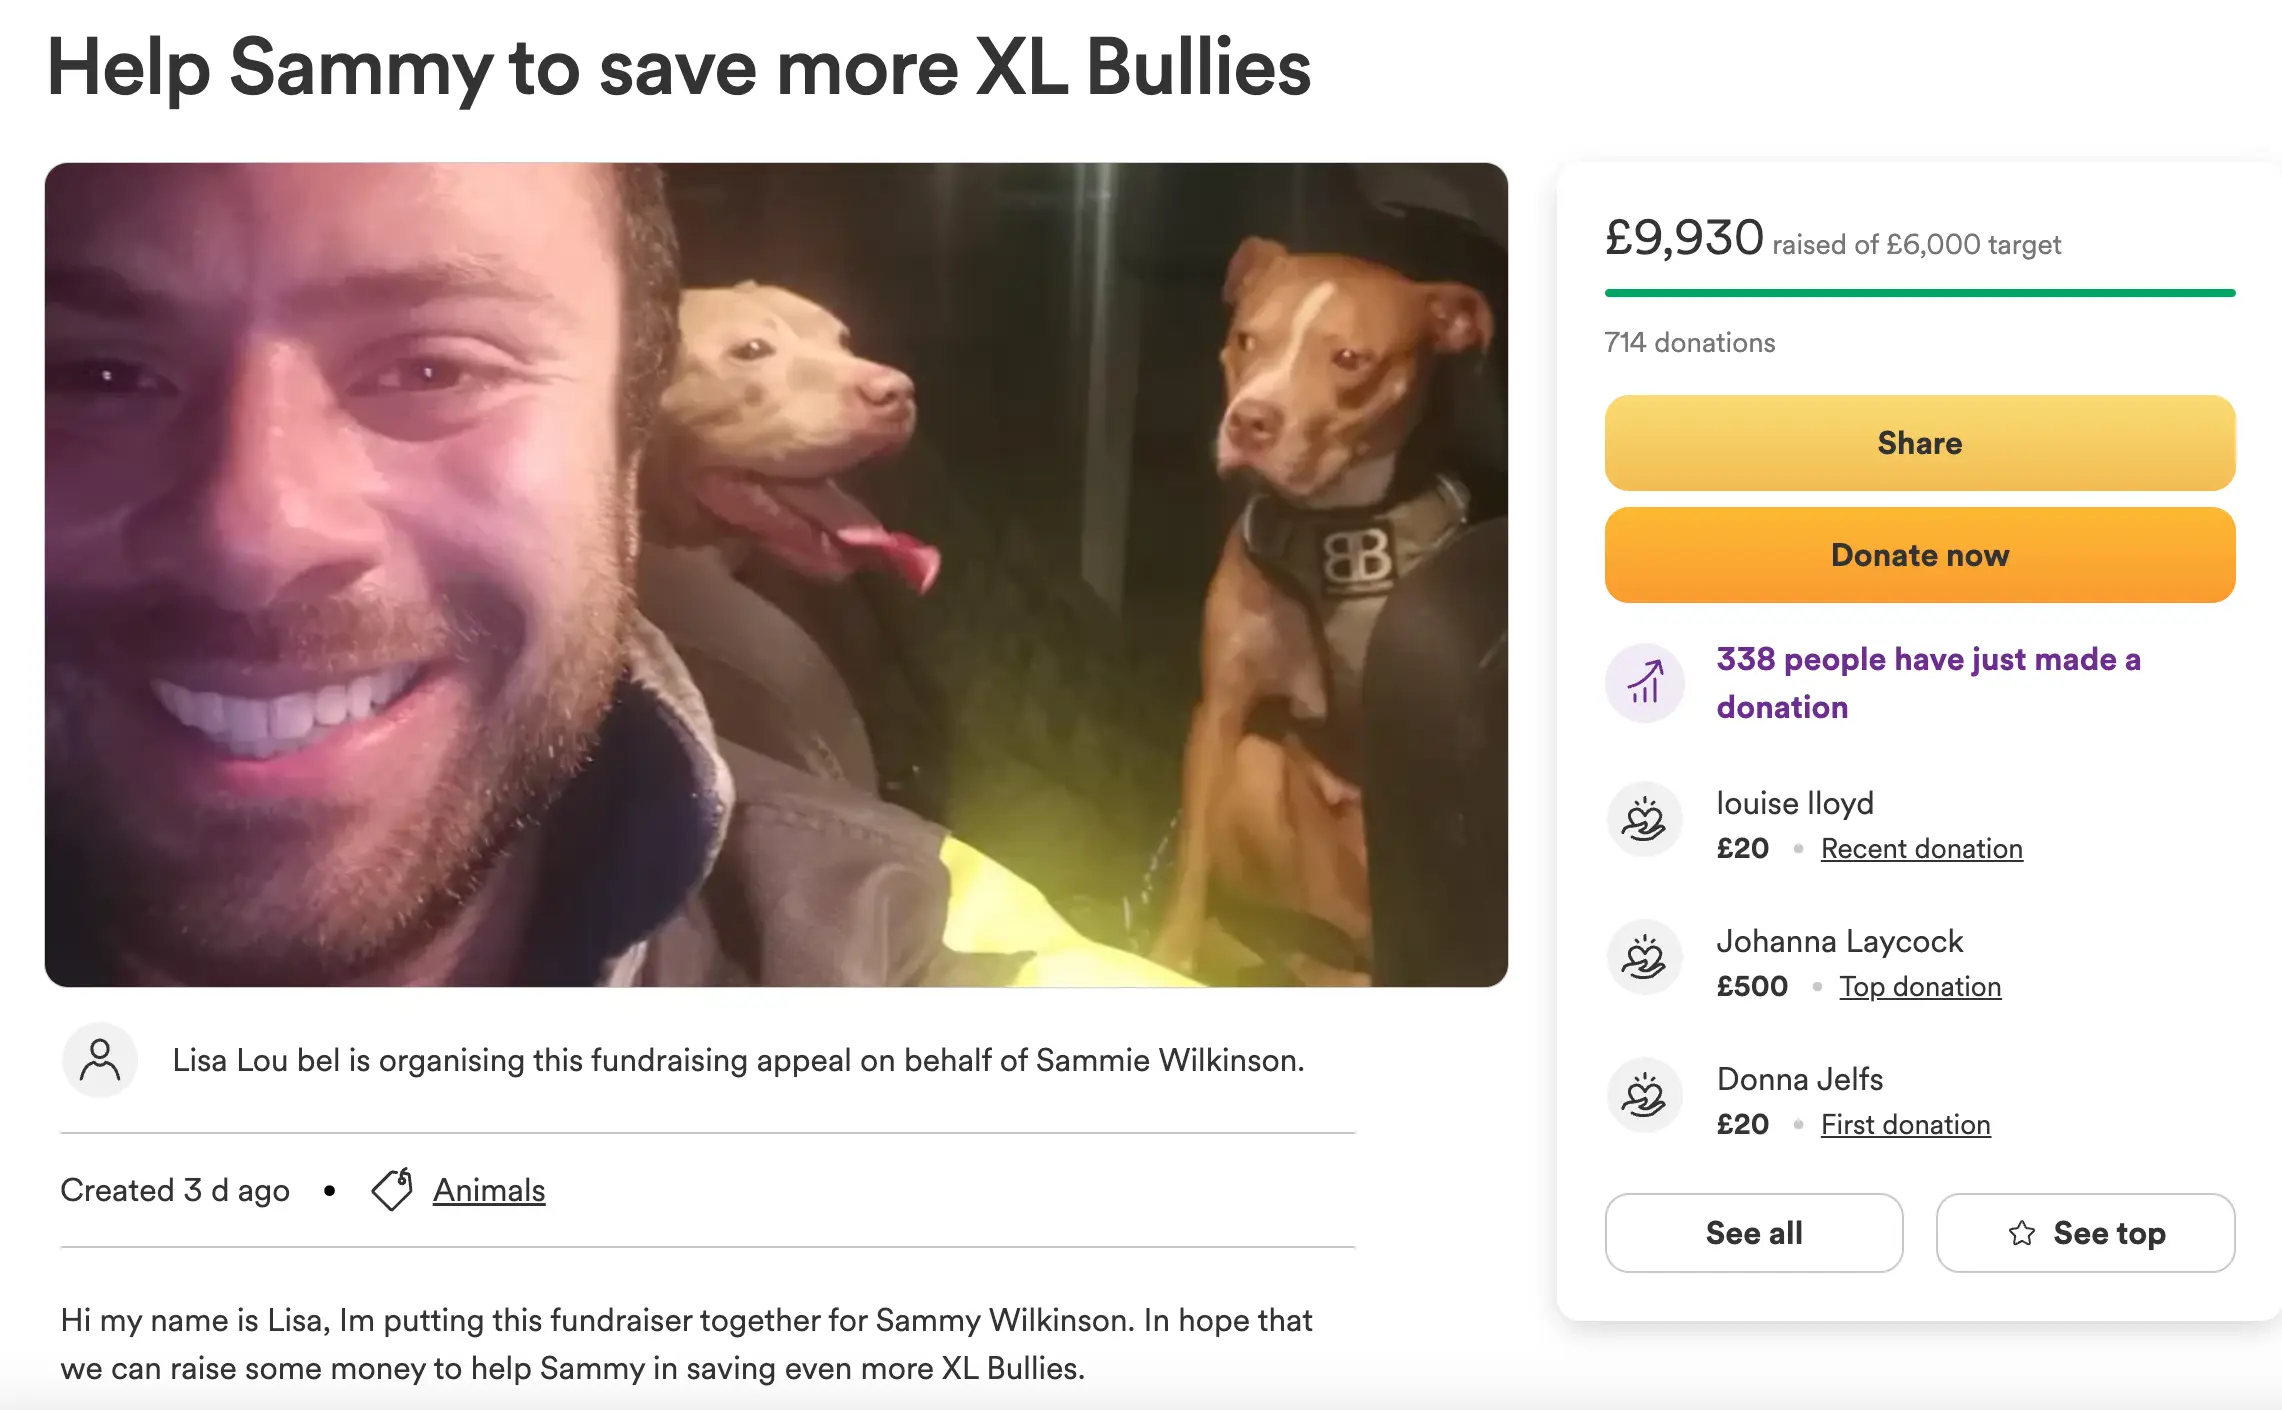Screen dimensions: 2282x1410
Task: Click the giving hands icon beside Donna Jelfs
Action: point(1643,1096)
